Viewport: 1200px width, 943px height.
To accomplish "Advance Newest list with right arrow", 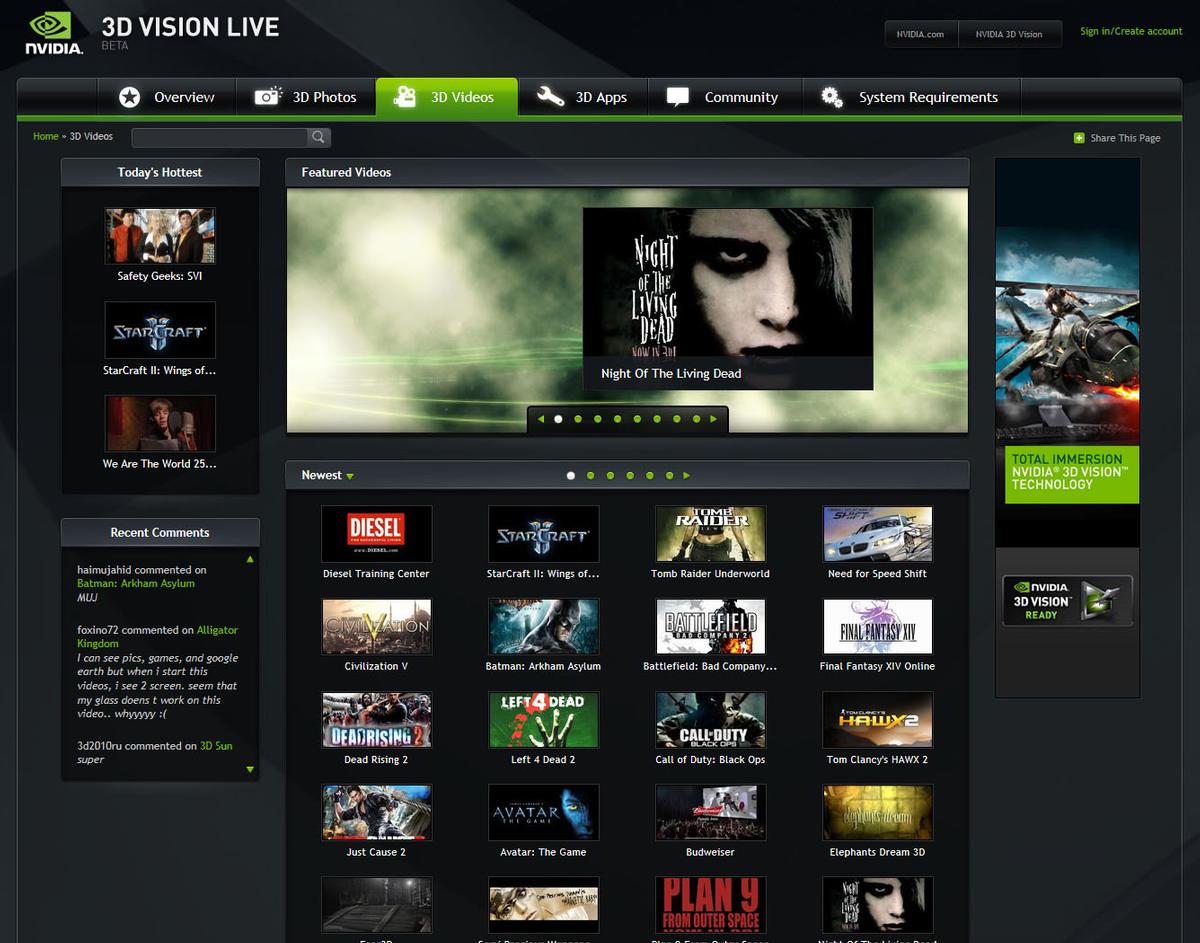I will [x=687, y=476].
